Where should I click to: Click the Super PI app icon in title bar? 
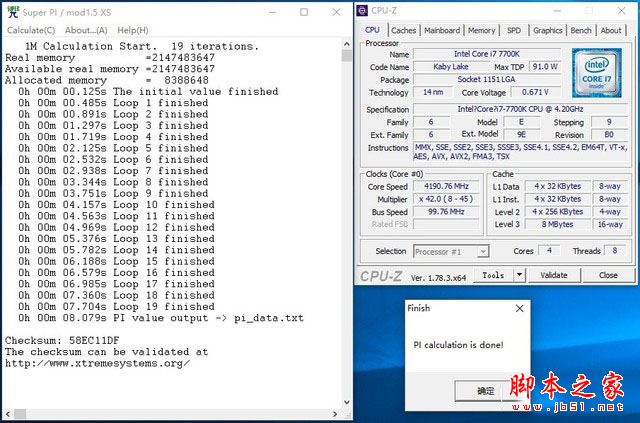click(13, 12)
